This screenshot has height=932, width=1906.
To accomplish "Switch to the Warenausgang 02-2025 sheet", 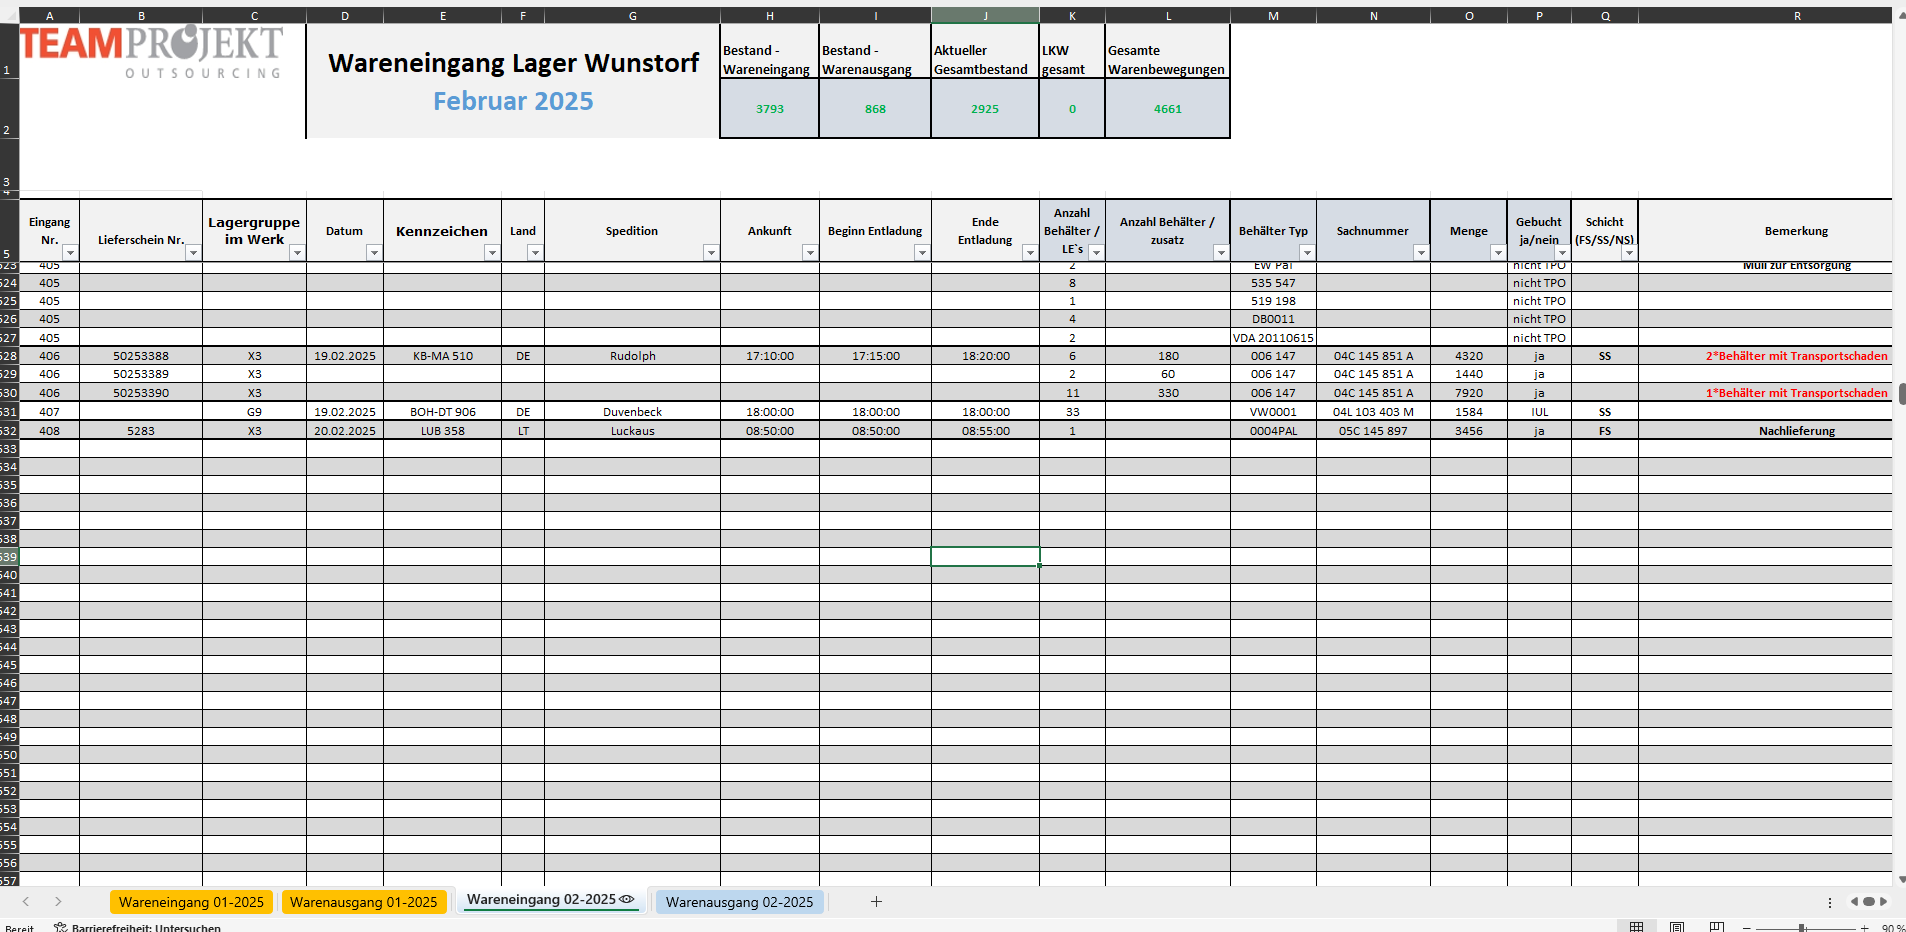I will point(739,902).
